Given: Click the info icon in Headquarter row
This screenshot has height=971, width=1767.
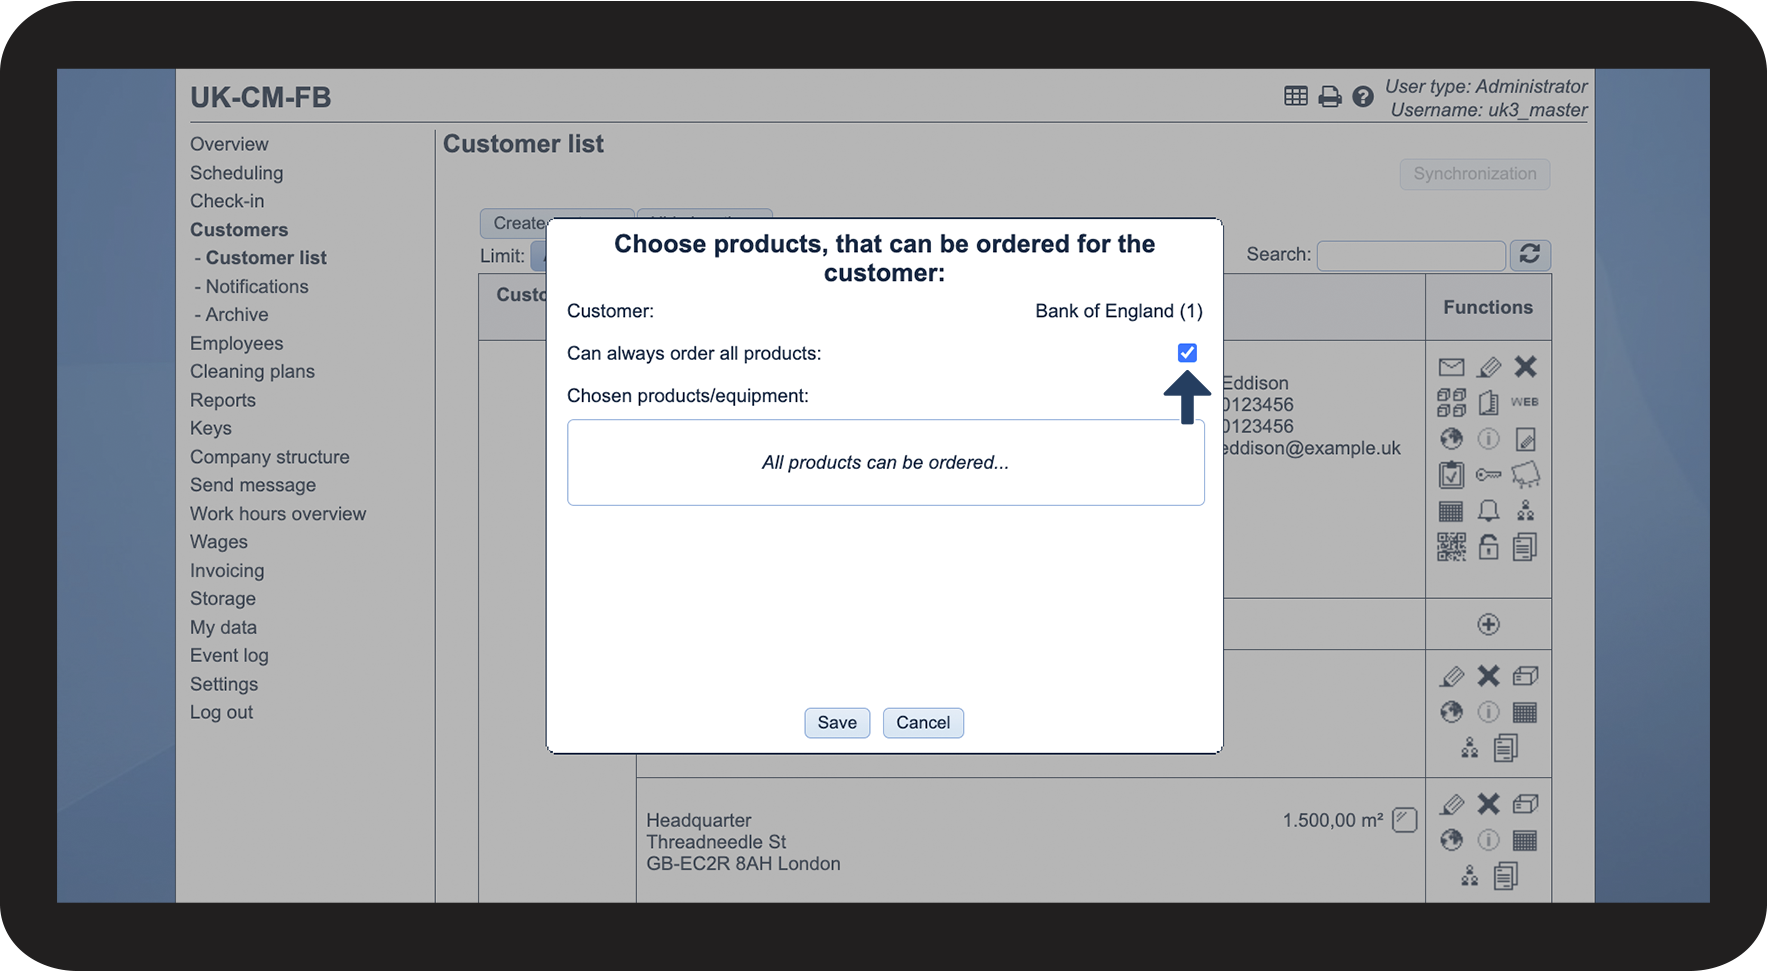Looking at the screenshot, I should 1489,840.
